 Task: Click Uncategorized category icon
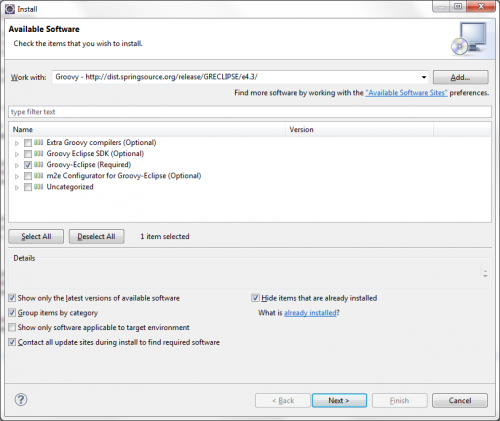coord(39,187)
